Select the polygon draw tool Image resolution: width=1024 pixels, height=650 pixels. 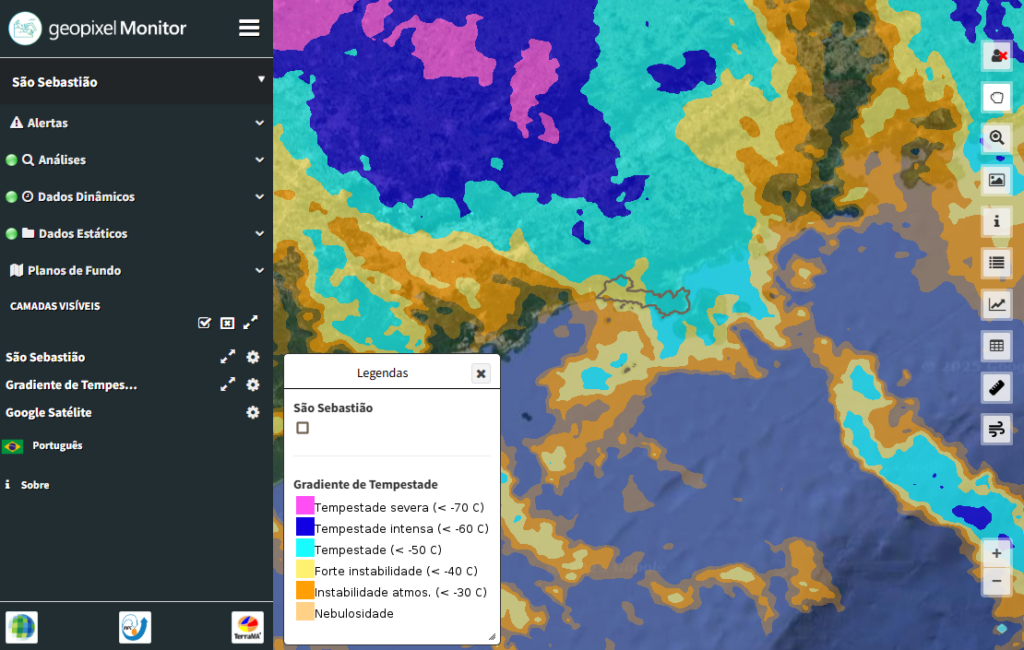point(996,97)
